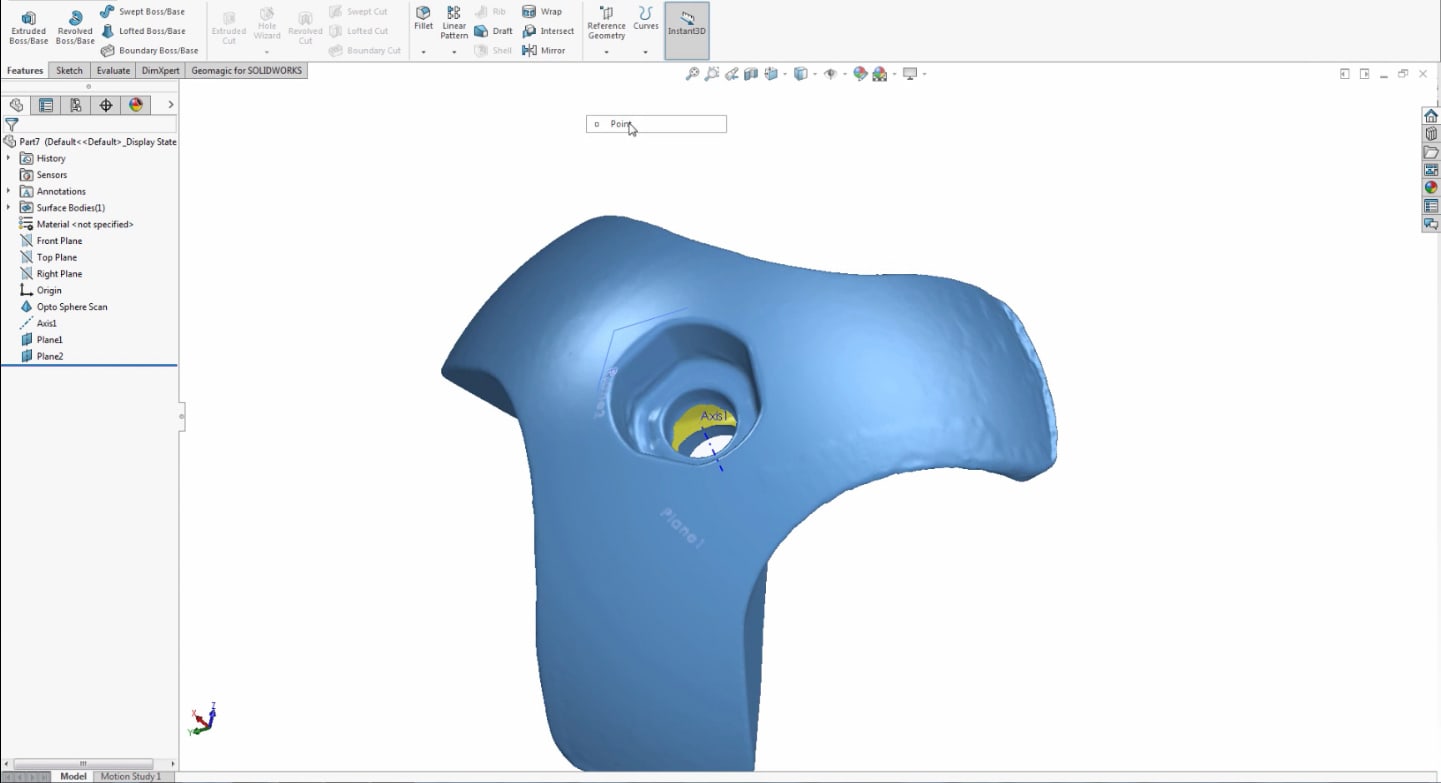Switch to the Sketch tab
Image resolution: width=1441 pixels, height=783 pixels.
[69, 71]
